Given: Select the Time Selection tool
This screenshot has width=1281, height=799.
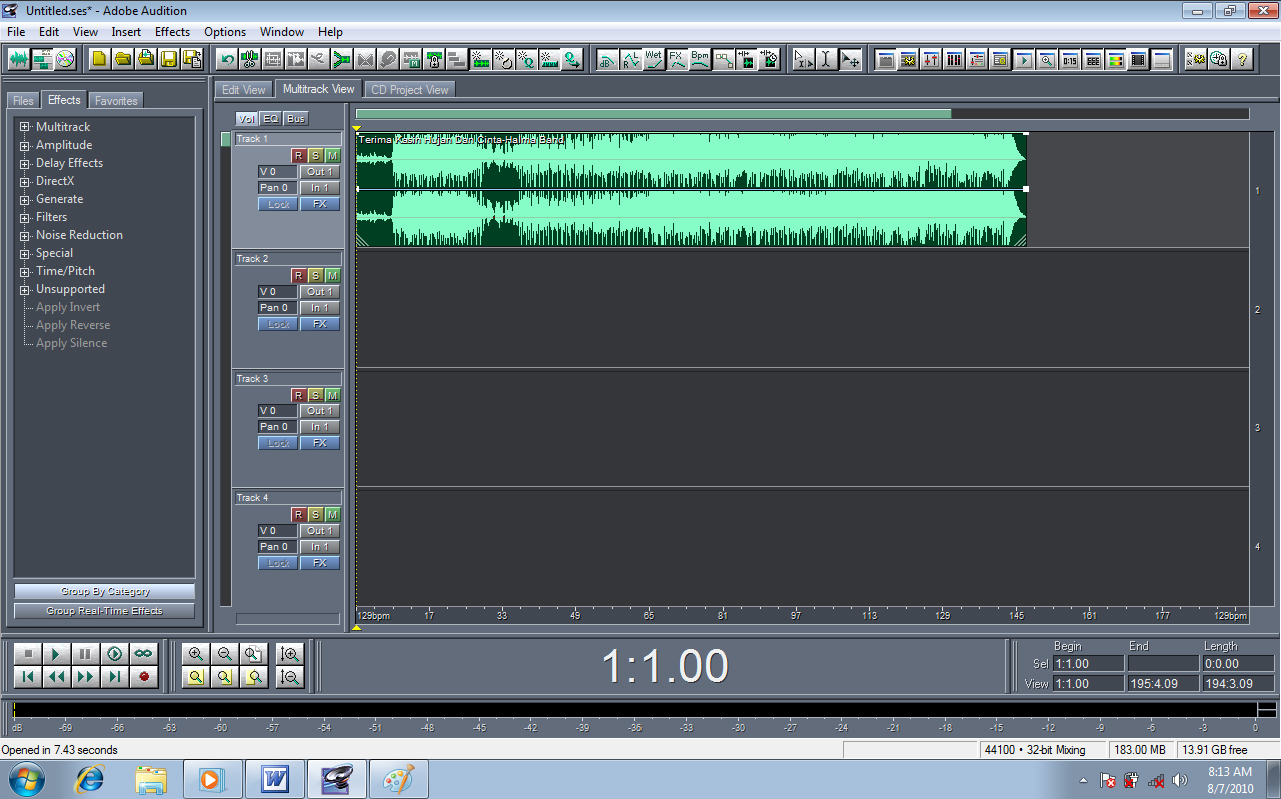Looking at the screenshot, I should click(x=827, y=59).
